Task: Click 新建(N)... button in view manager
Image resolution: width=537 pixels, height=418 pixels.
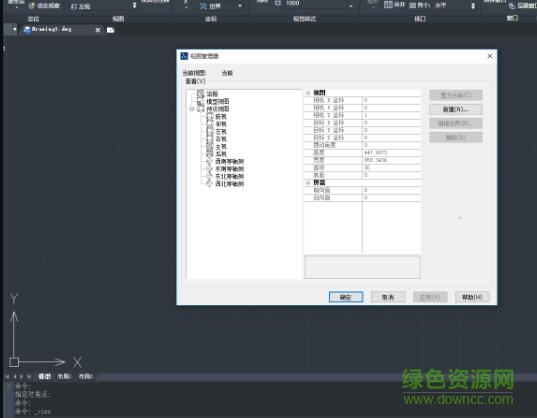Action: point(455,110)
